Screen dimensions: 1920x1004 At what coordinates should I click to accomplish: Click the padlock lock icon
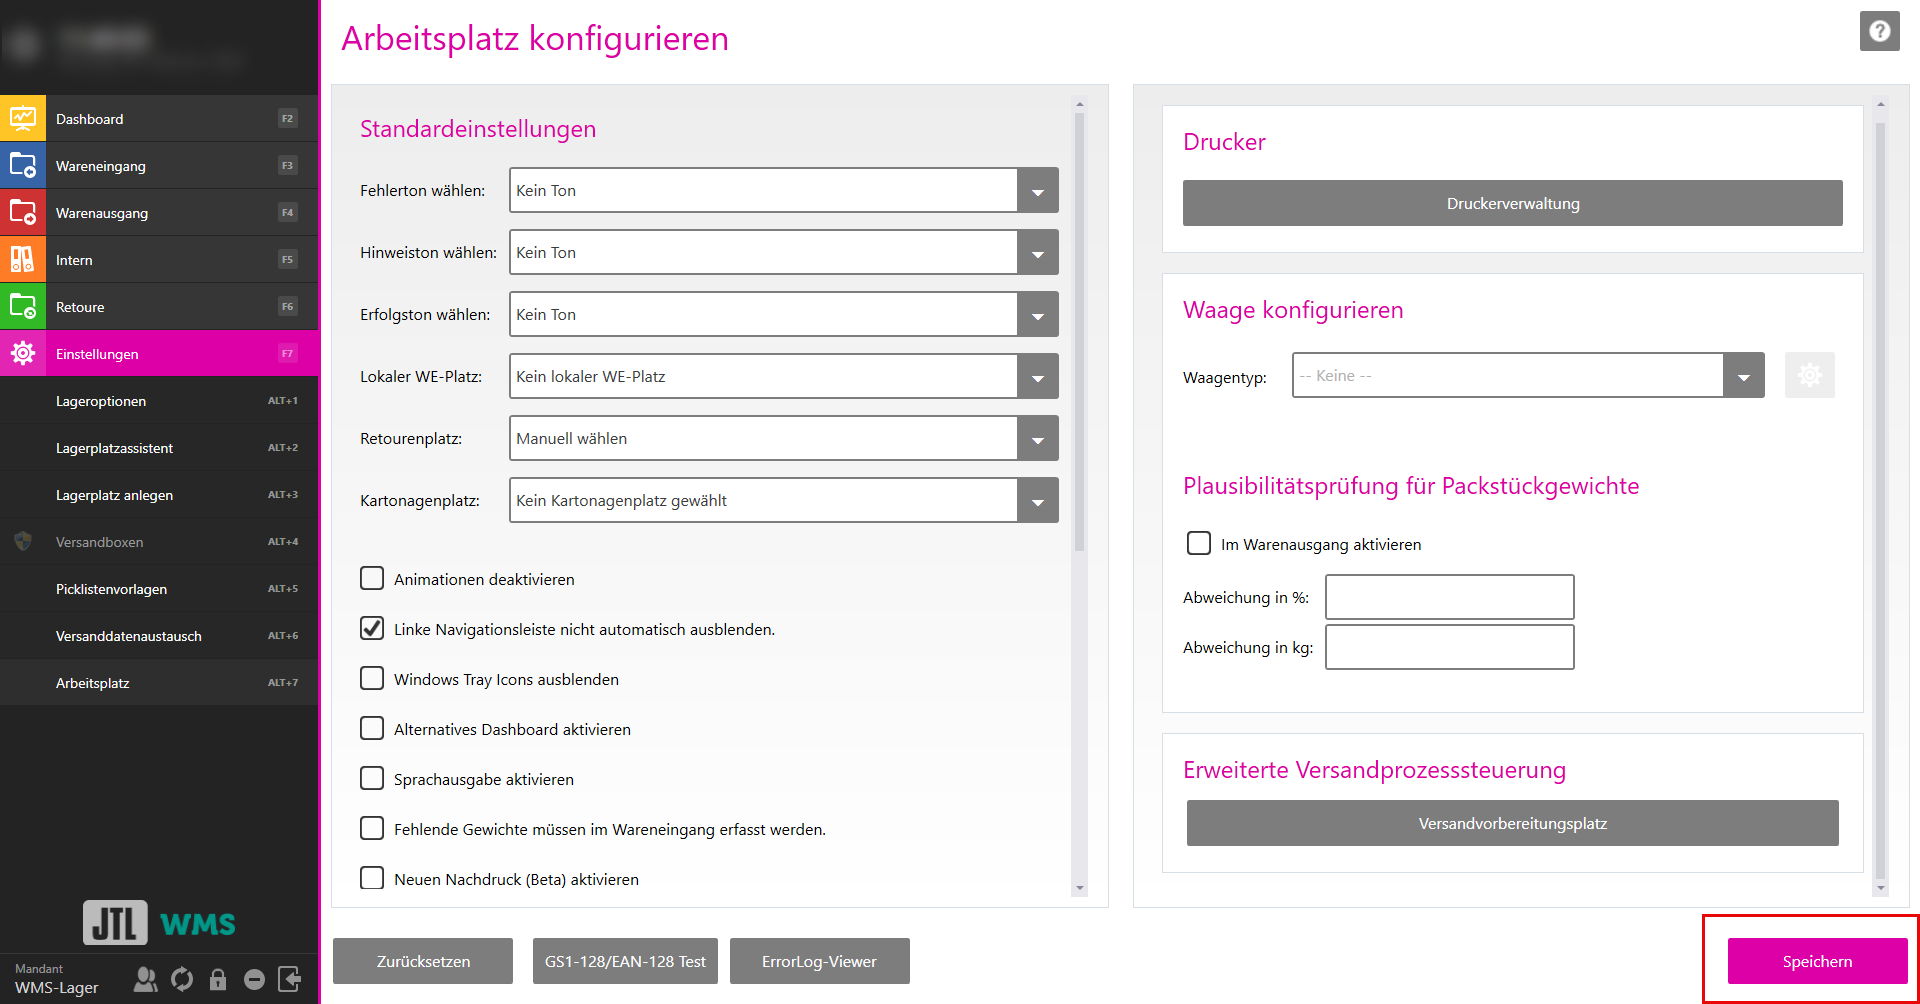pos(218,979)
